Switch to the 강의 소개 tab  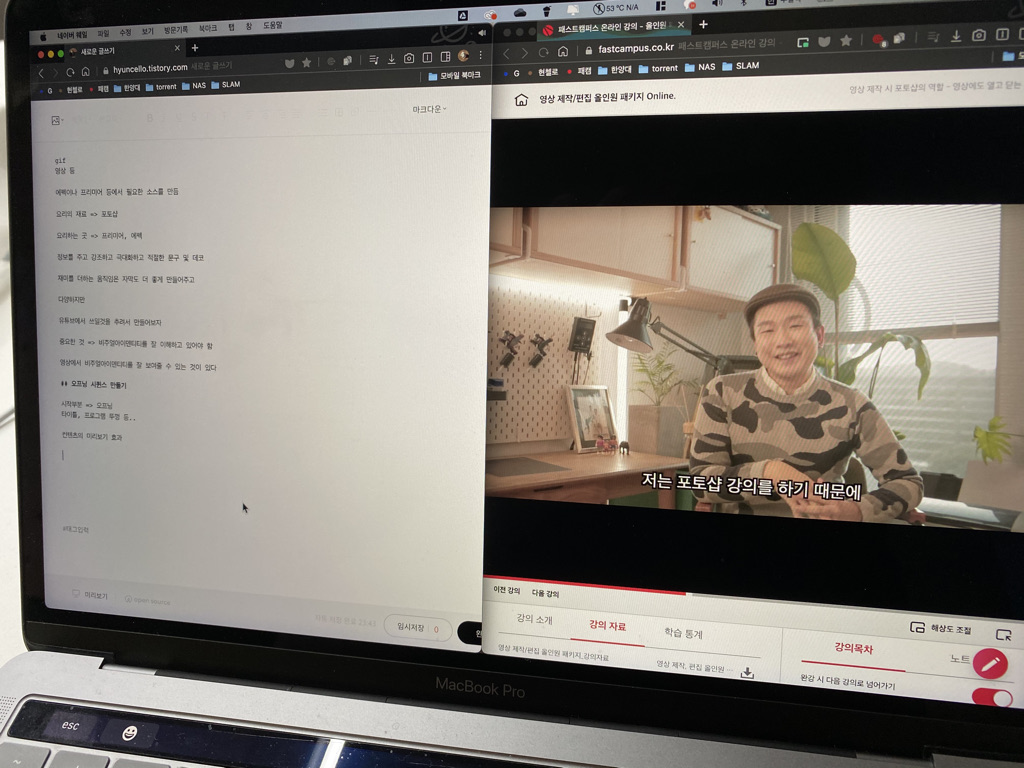point(534,618)
